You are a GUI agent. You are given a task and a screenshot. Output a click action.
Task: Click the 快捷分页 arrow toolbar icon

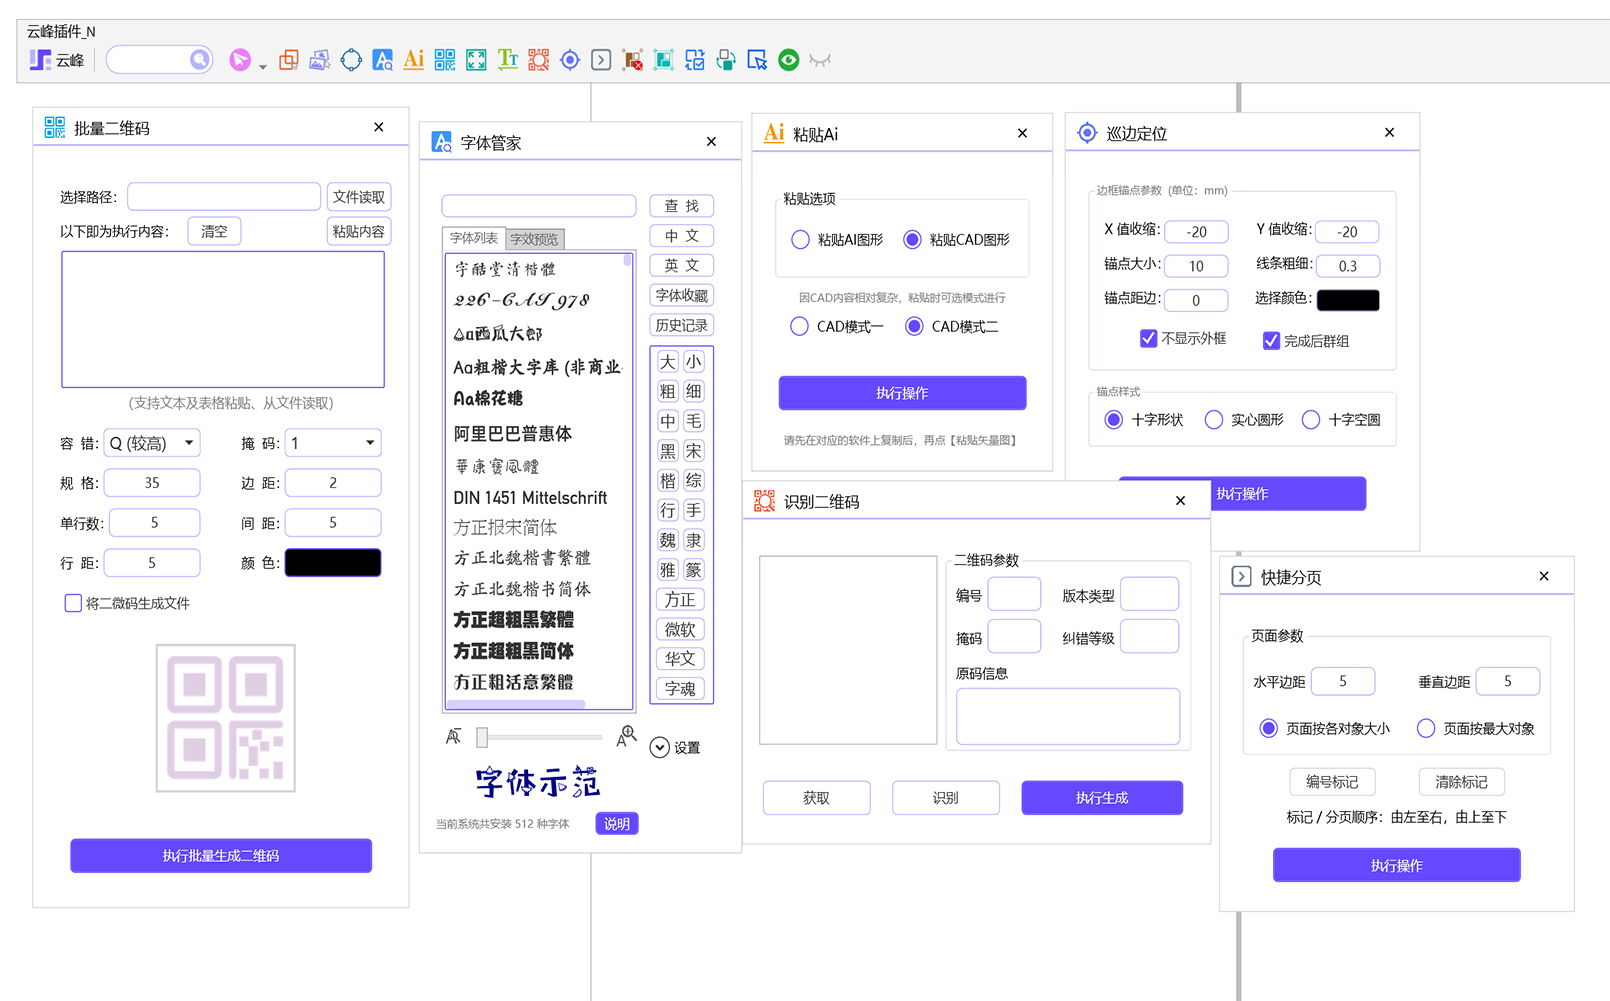601,59
